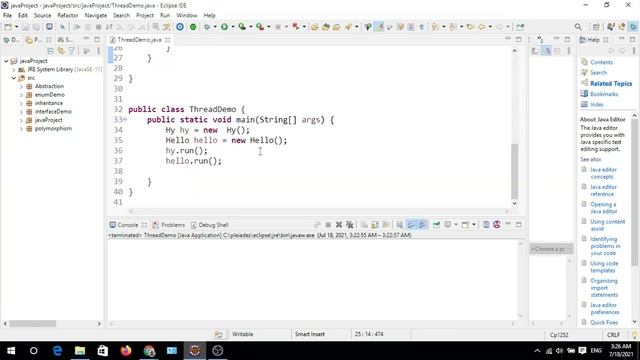
Task: Click the Coverage run icon
Action: point(242,27)
